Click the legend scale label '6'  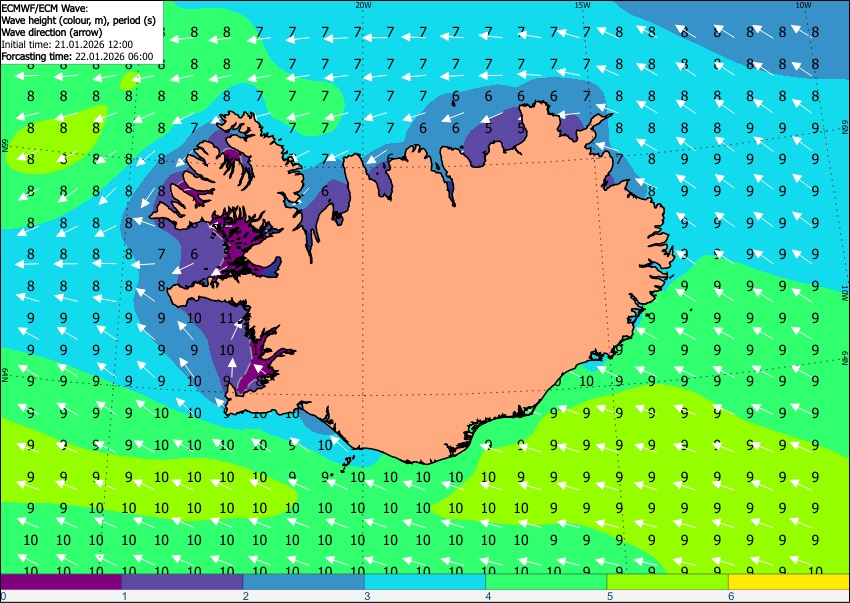click(732, 596)
